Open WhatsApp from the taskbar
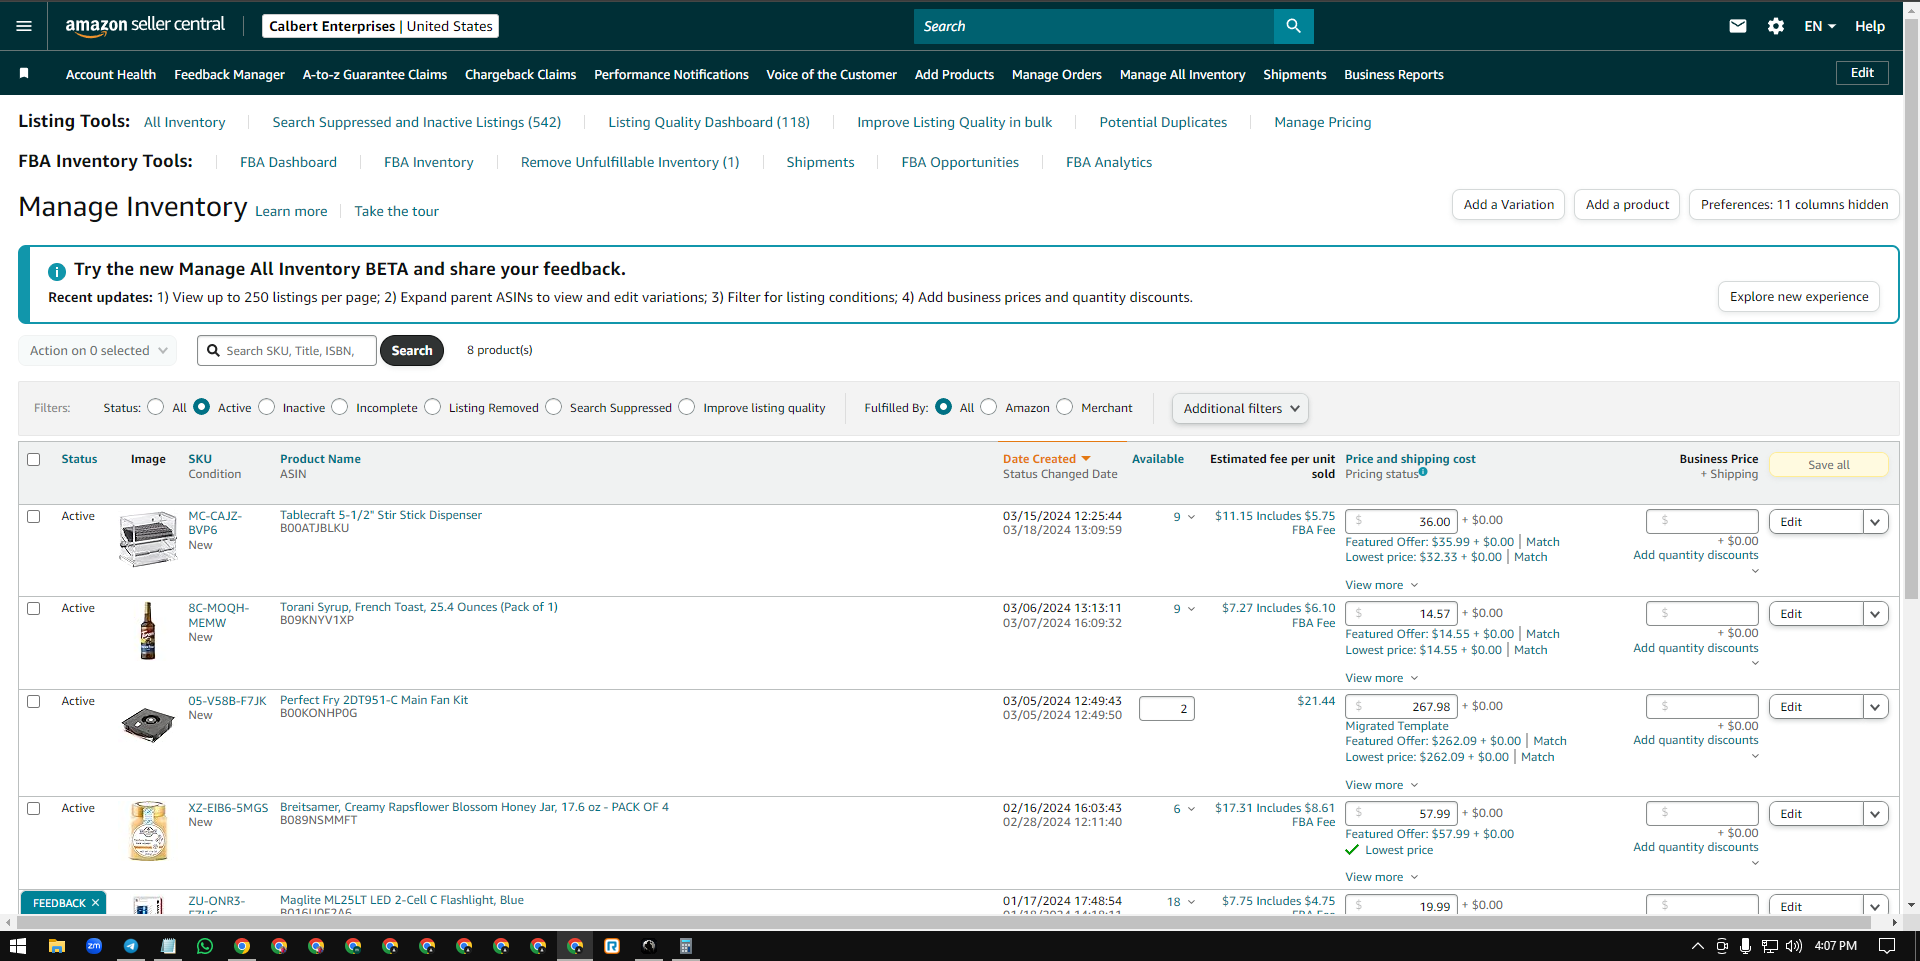 pyautogui.click(x=205, y=946)
